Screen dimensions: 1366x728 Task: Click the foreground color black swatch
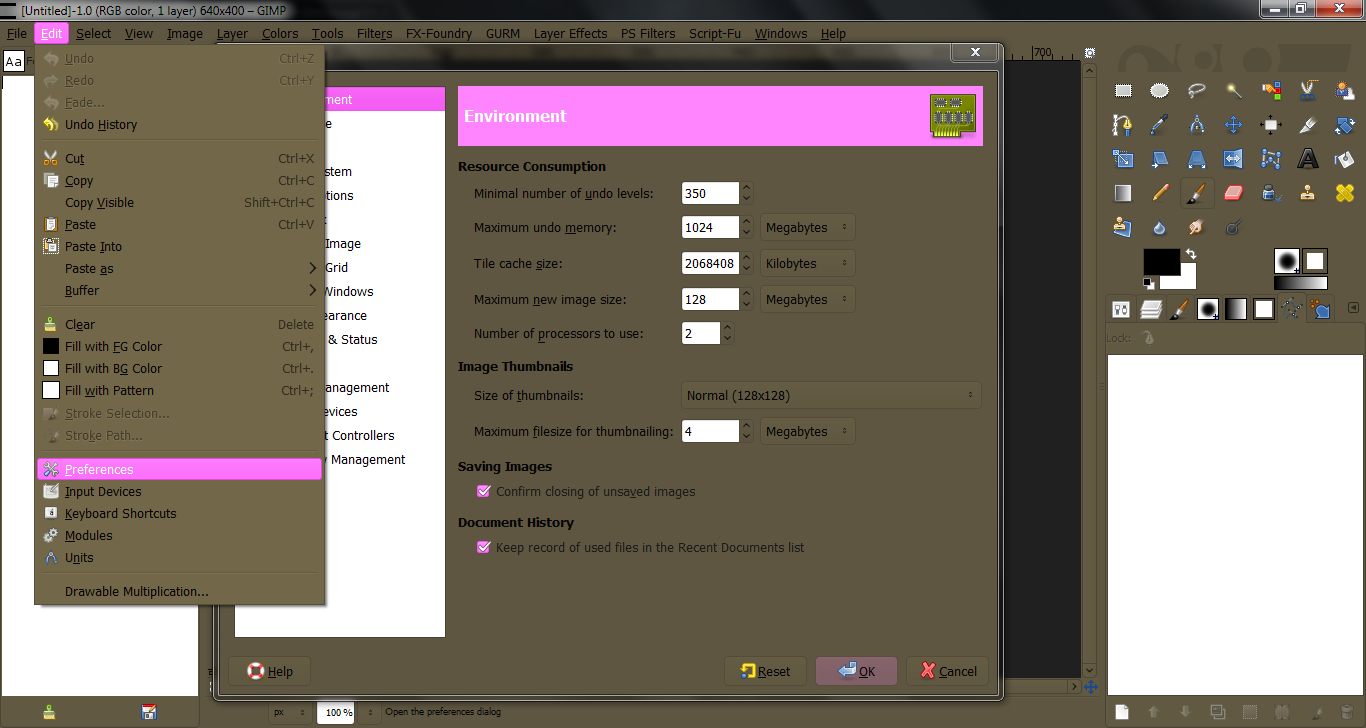click(x=1161, y=261)
